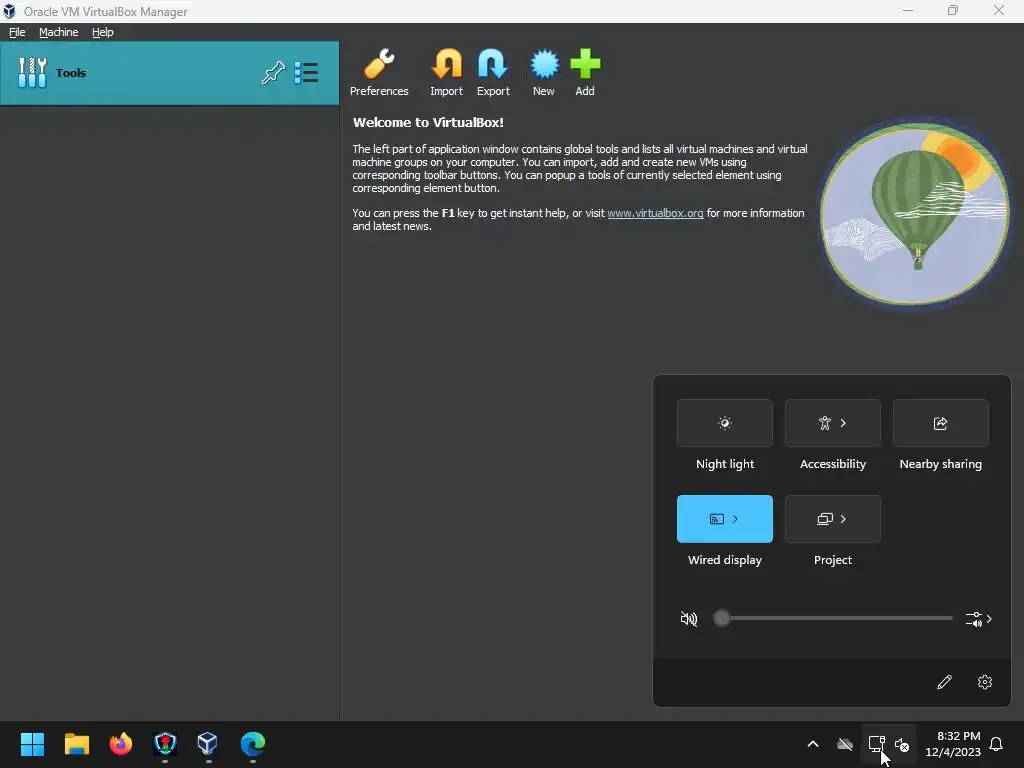Open File Explorer from taskbar

[x=76, y=744]
